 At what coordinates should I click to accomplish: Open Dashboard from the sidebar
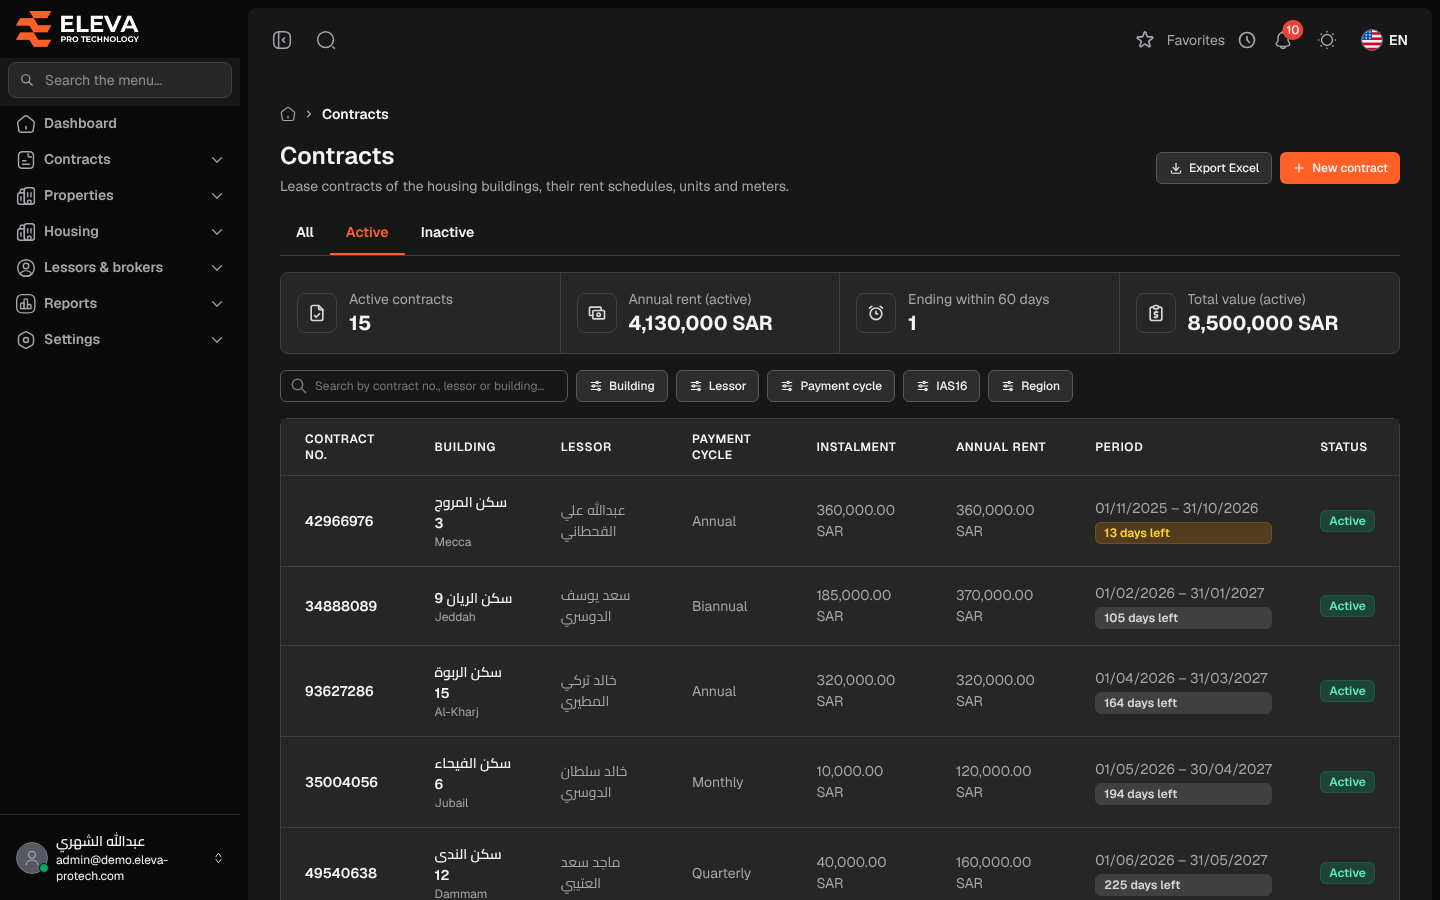click(x=120, y=124)
